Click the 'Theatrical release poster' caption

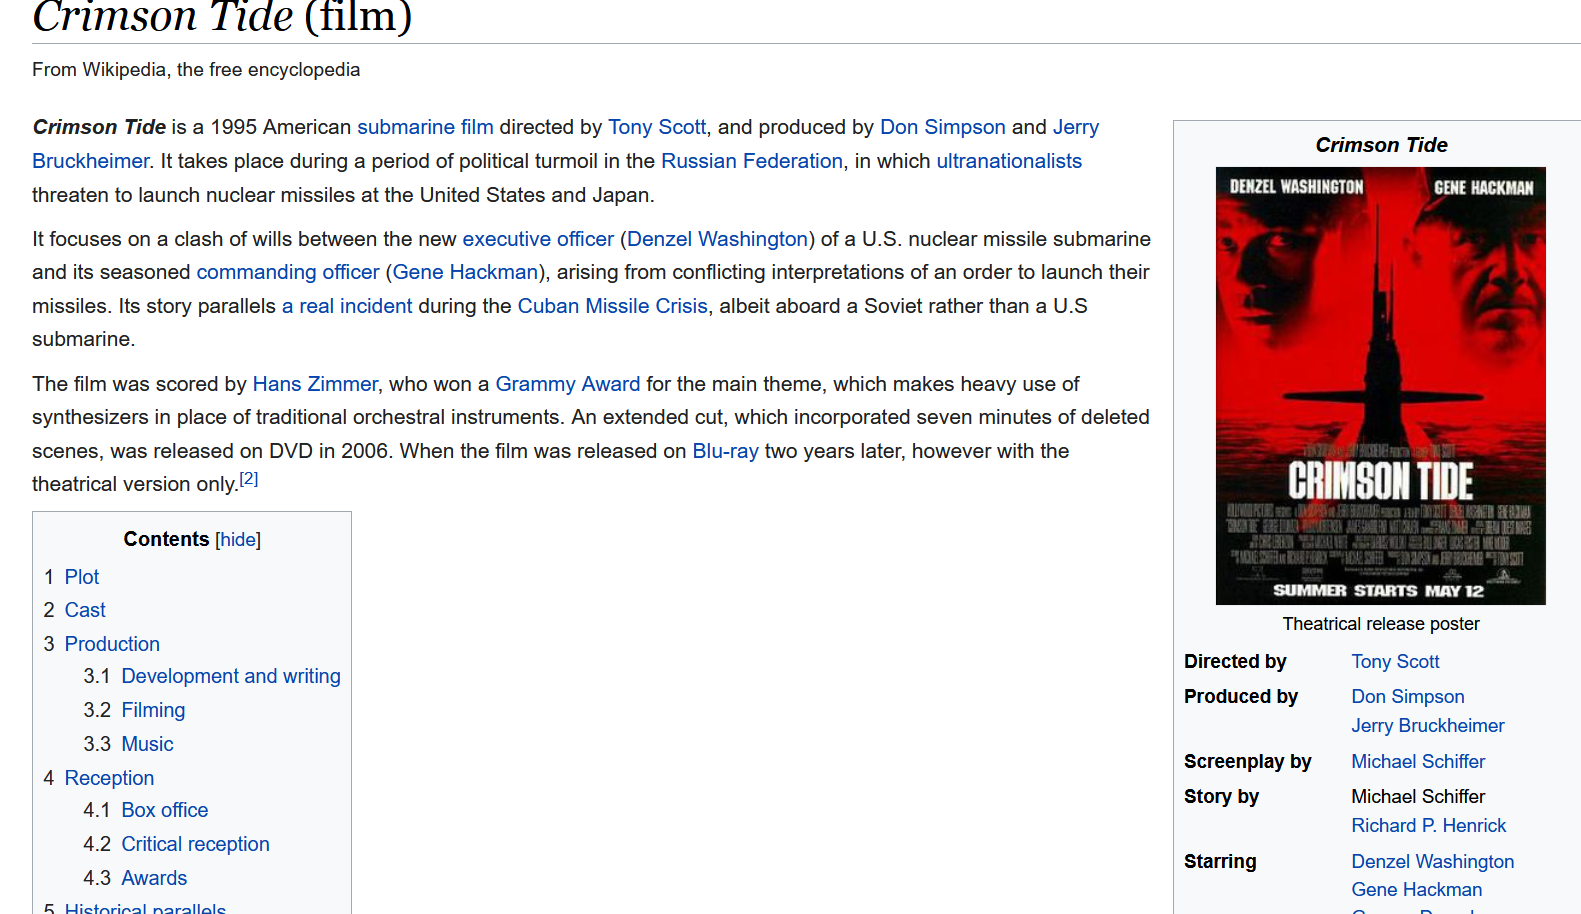click(x=1381, y=624)
